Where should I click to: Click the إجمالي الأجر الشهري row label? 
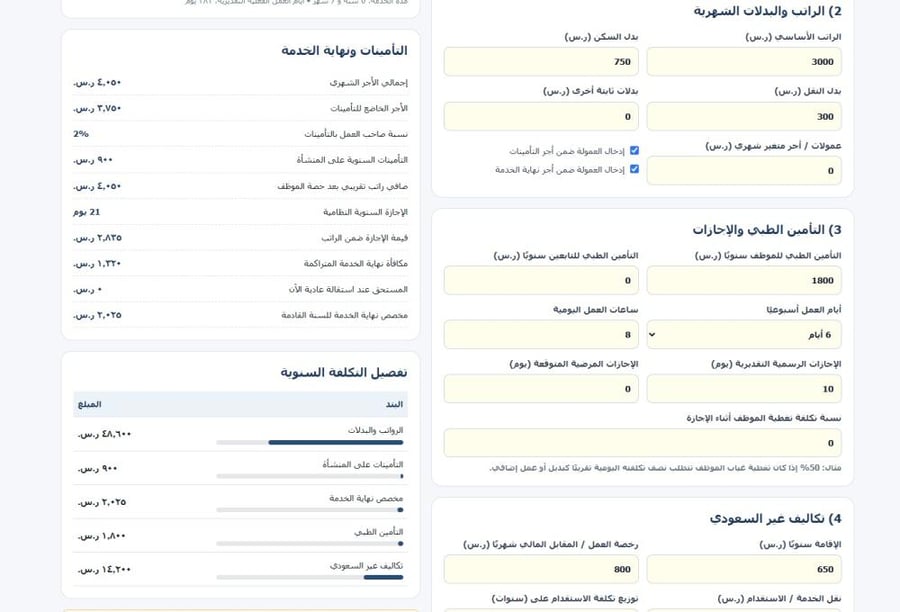[x=368, y=83]
